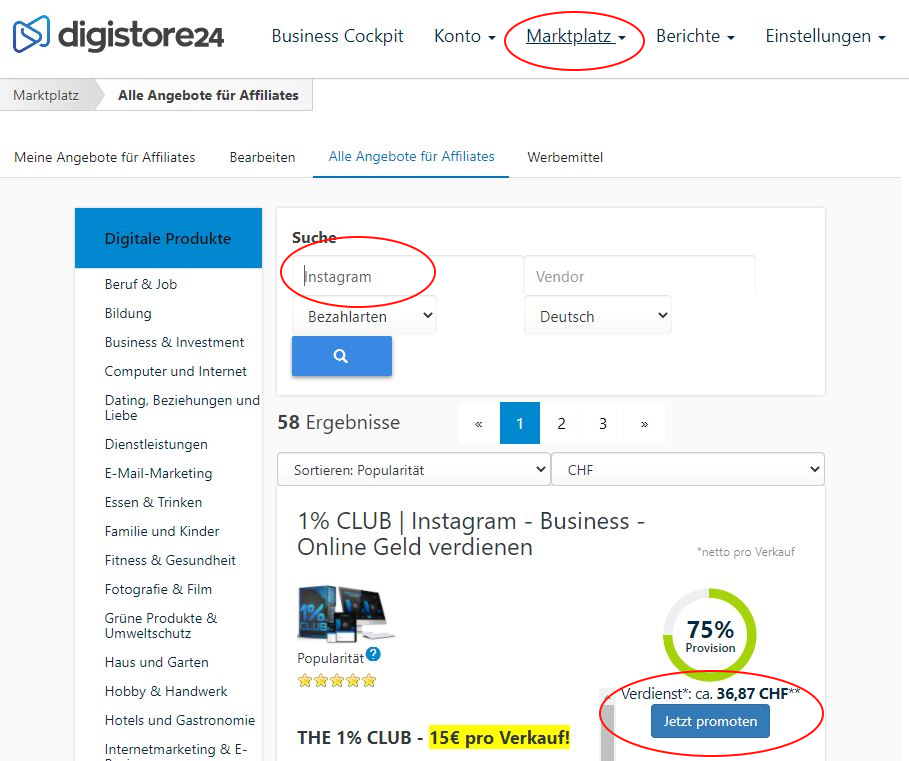
Task: Open the CHF currency dropdown
Action: coord(688,469)
